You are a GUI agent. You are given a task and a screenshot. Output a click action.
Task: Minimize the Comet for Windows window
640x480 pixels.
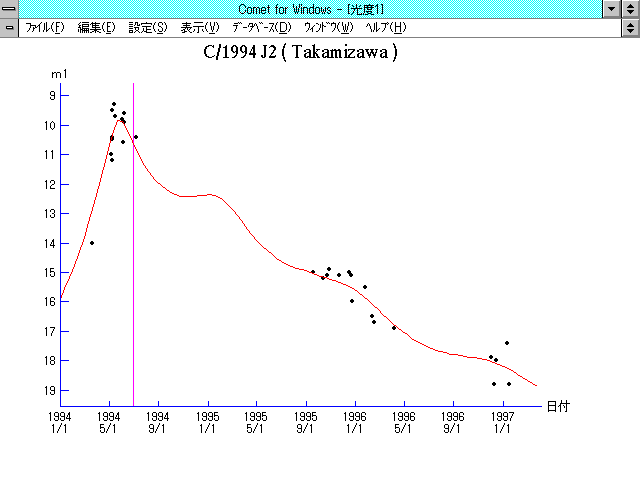612,9
